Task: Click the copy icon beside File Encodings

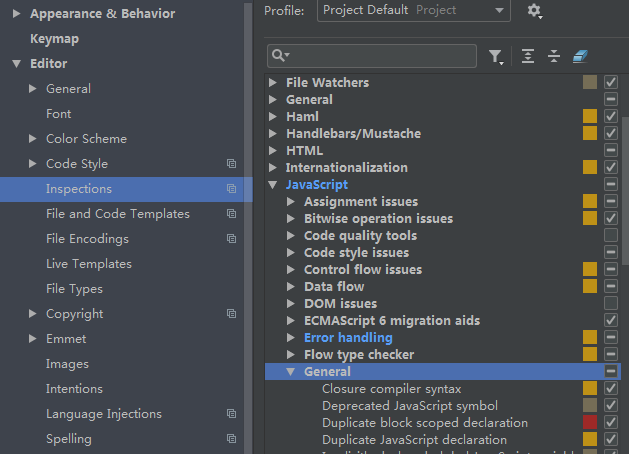Action: coord(231,239)
